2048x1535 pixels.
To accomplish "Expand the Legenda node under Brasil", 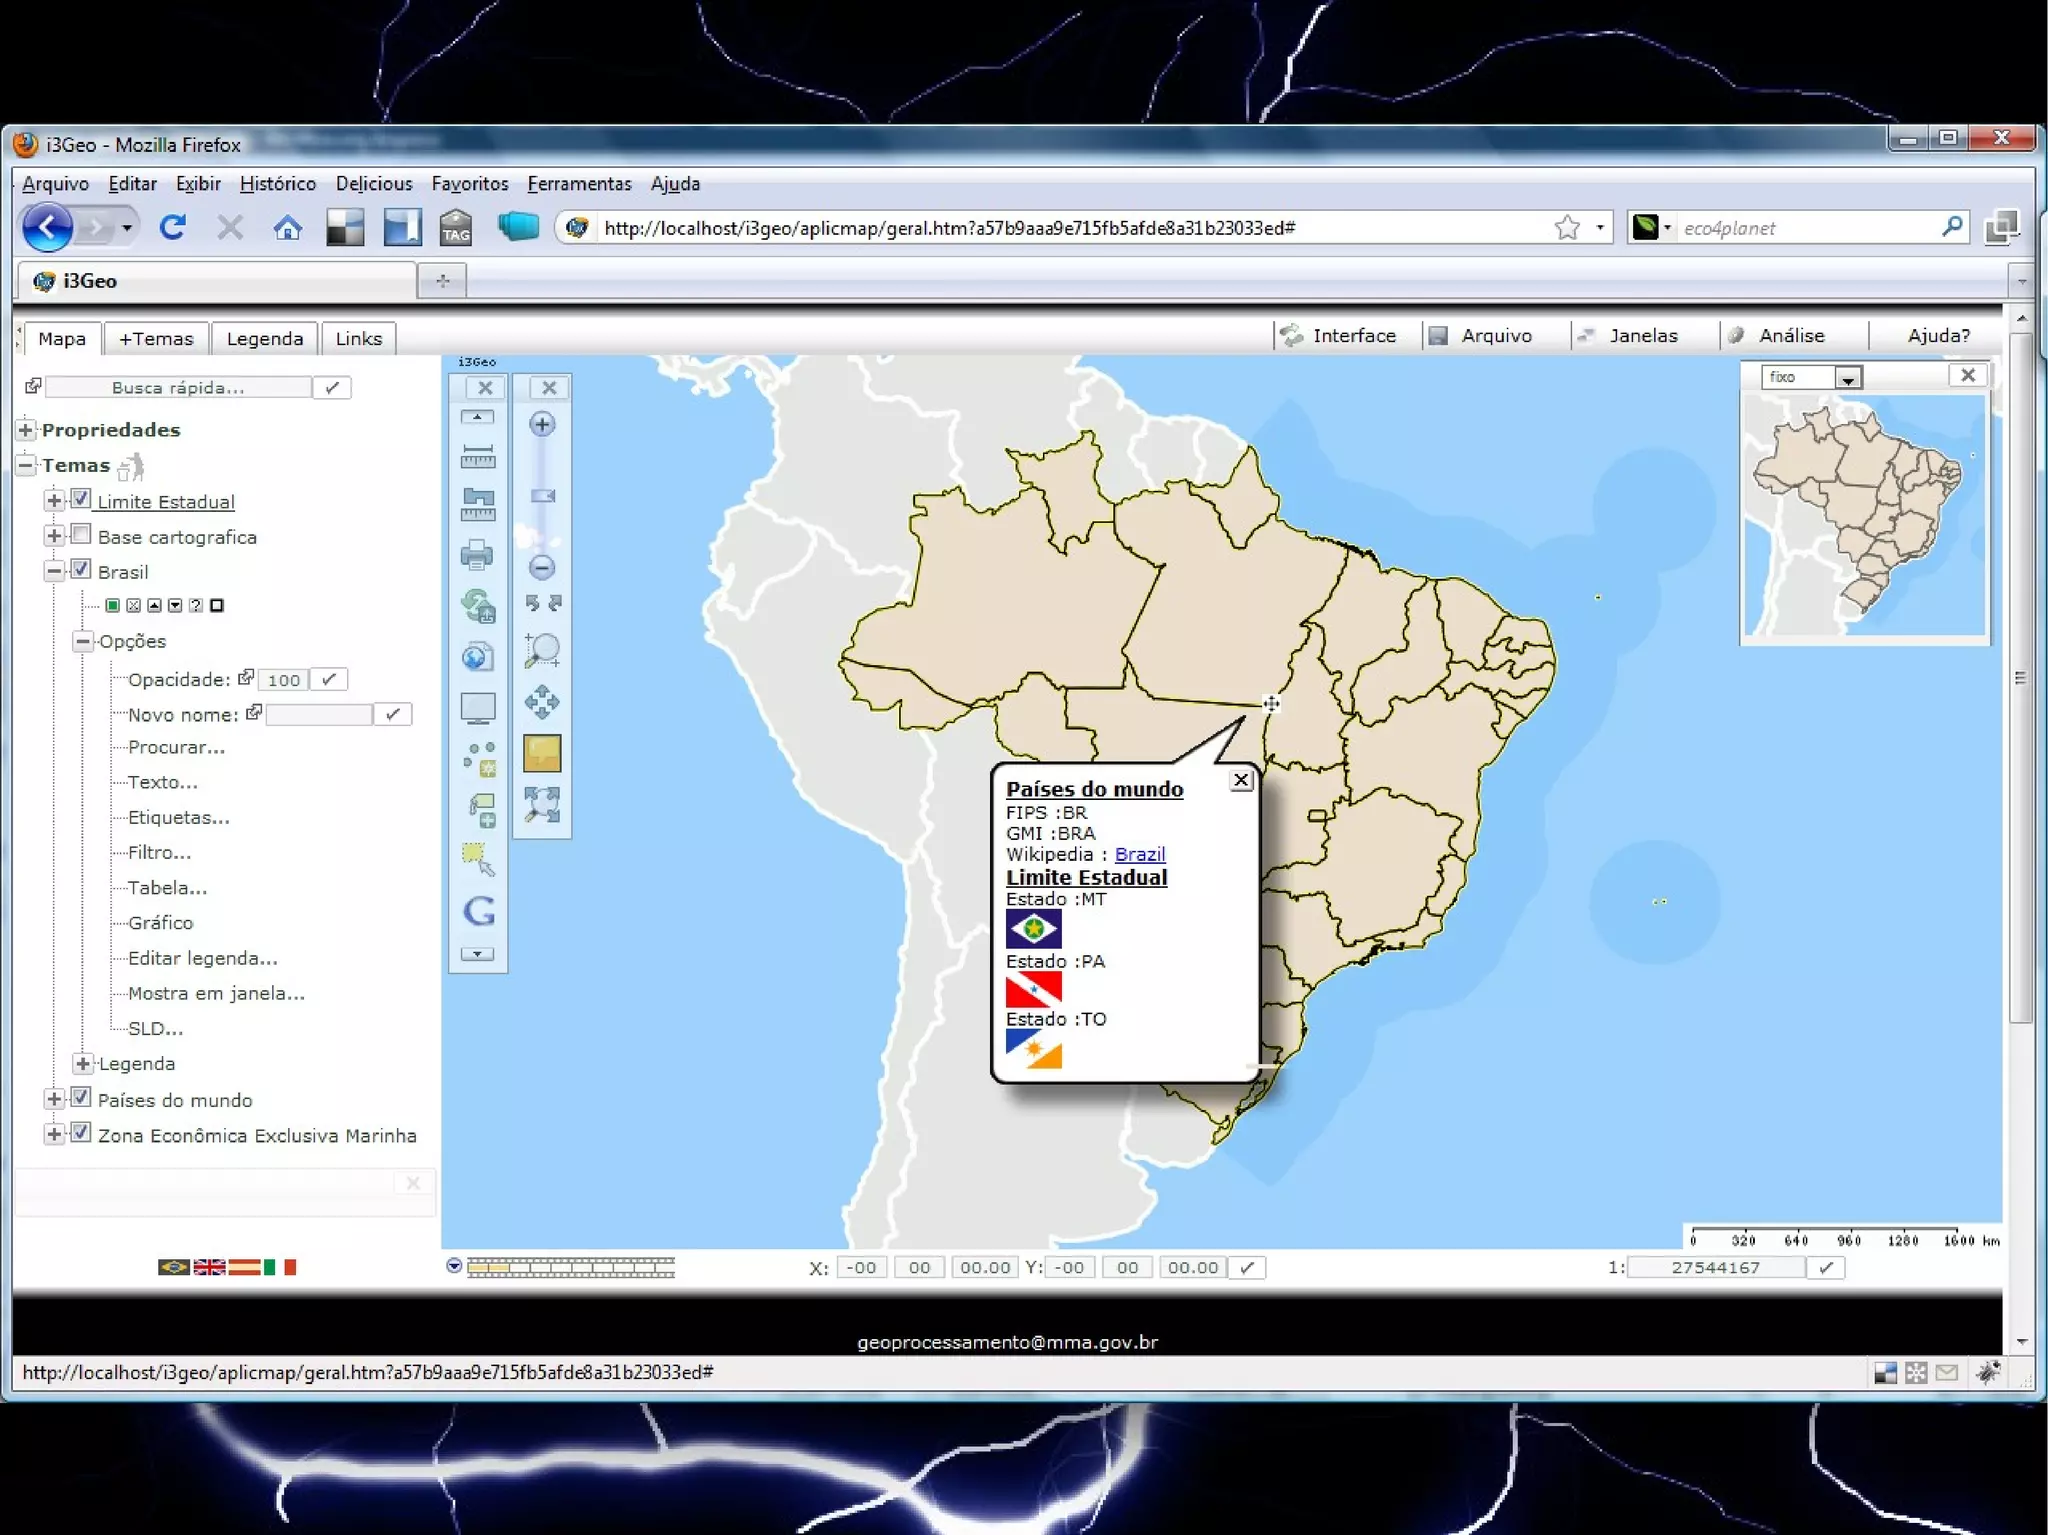I will pos(84,1064).
